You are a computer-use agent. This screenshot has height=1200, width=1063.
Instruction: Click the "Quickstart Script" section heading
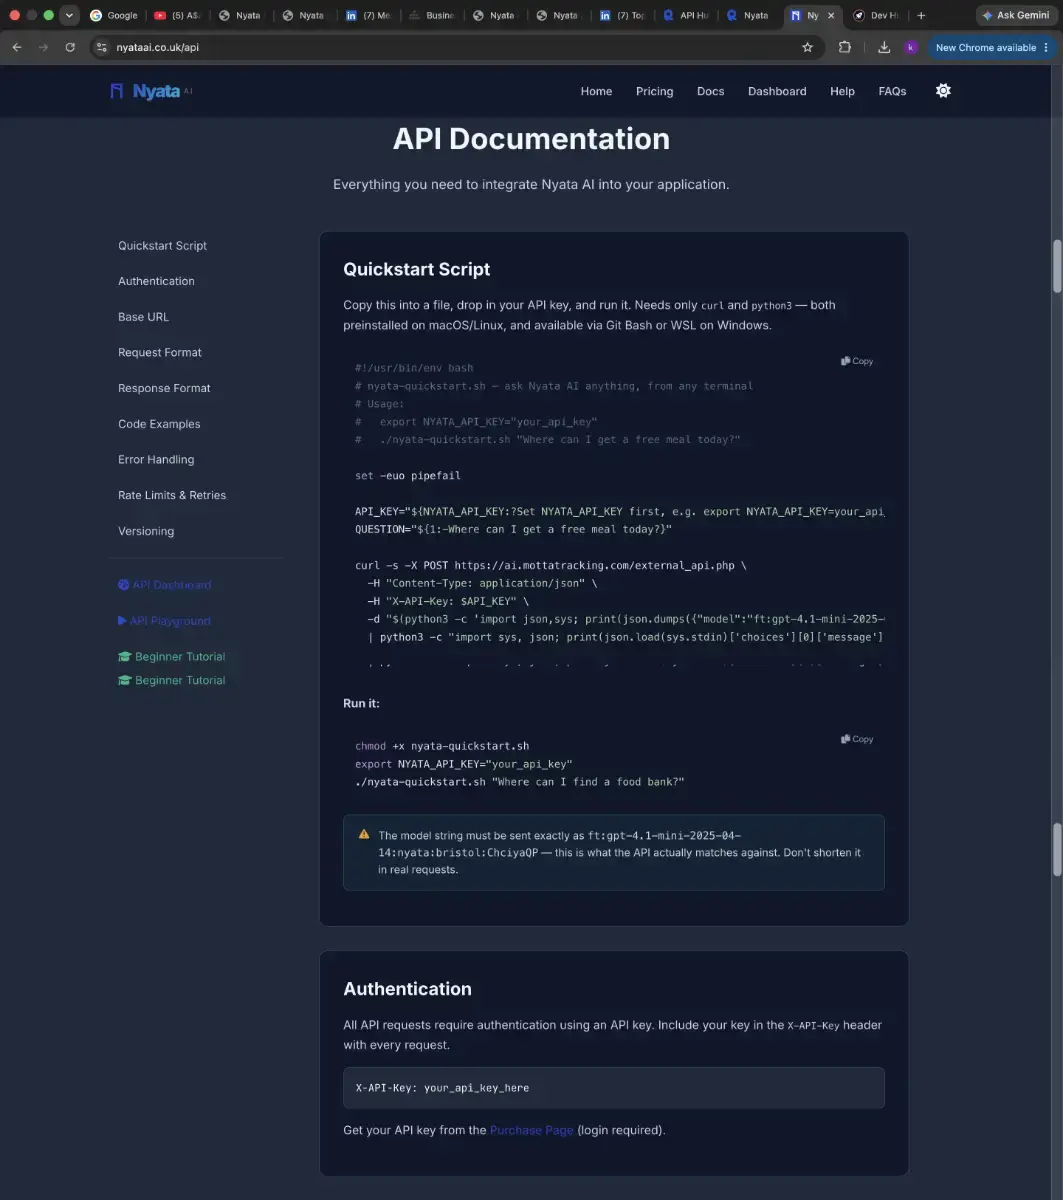416,269
